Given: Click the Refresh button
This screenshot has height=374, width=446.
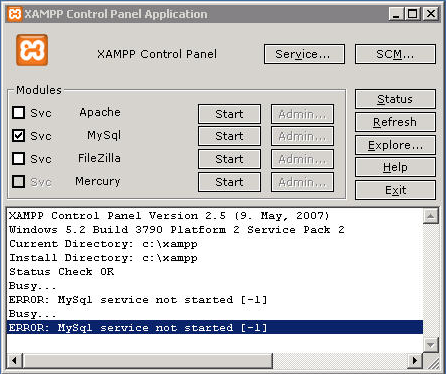Looking at the screenshot, I should (x=395, y=122).
